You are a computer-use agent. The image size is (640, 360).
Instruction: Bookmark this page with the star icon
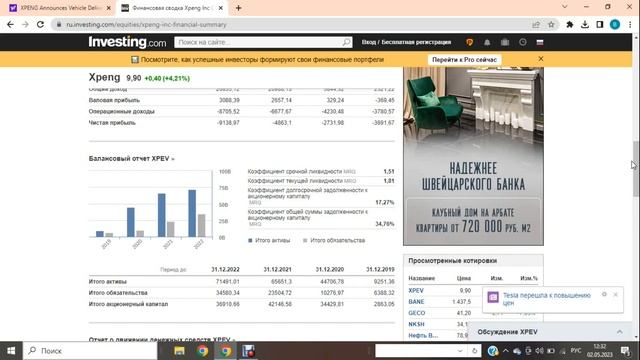[551, 24]
